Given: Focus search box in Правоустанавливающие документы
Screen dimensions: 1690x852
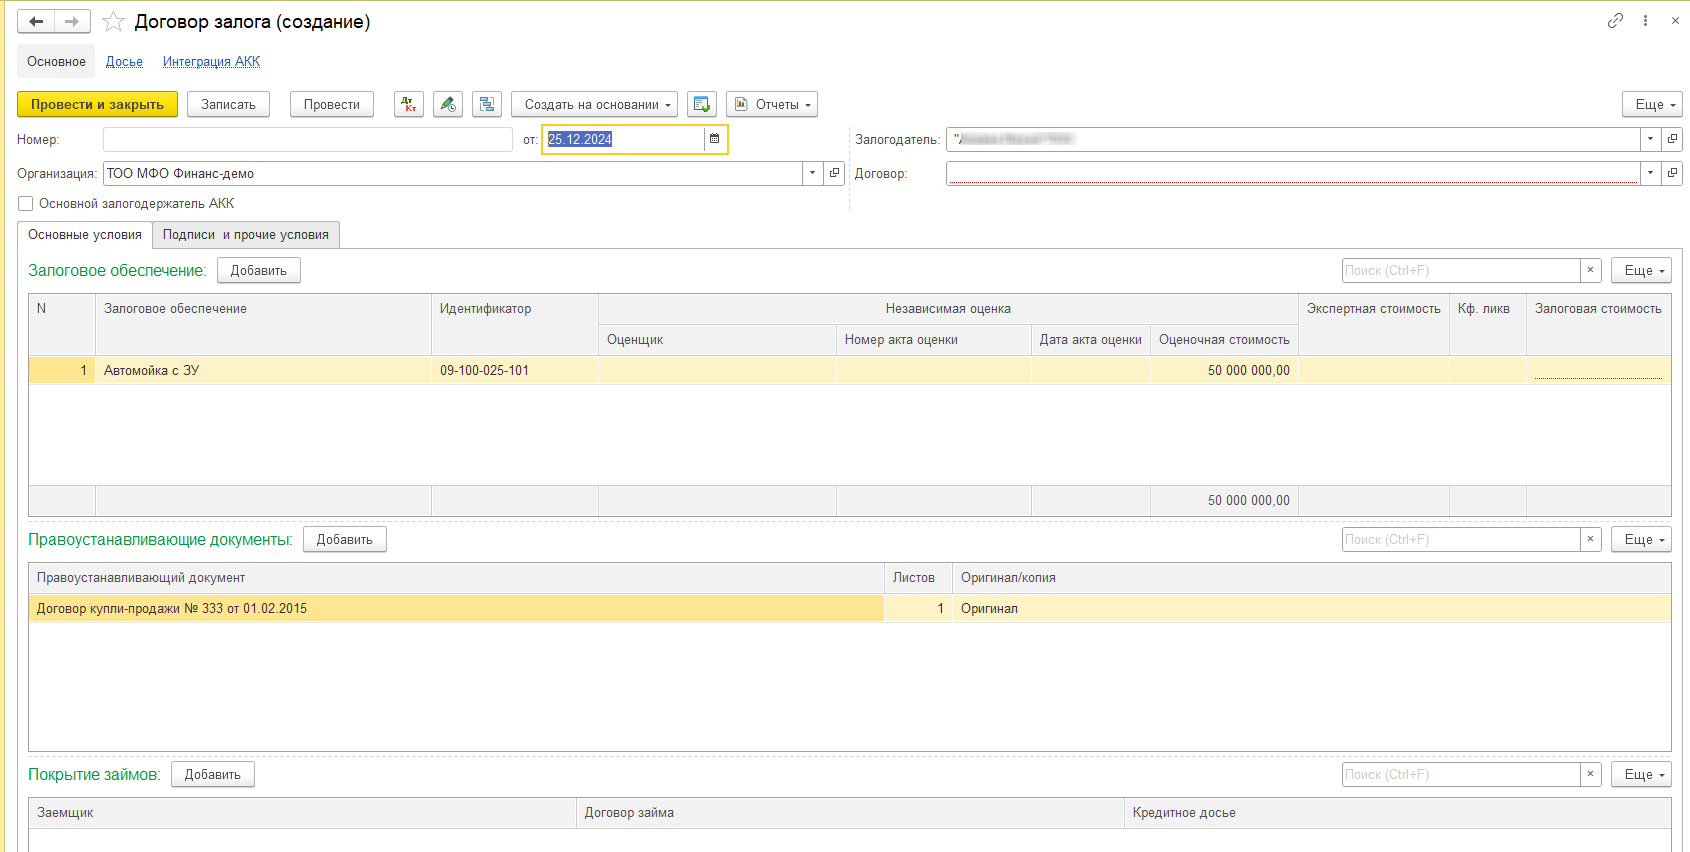Looking at the screenshot, I should (1461, 539).
